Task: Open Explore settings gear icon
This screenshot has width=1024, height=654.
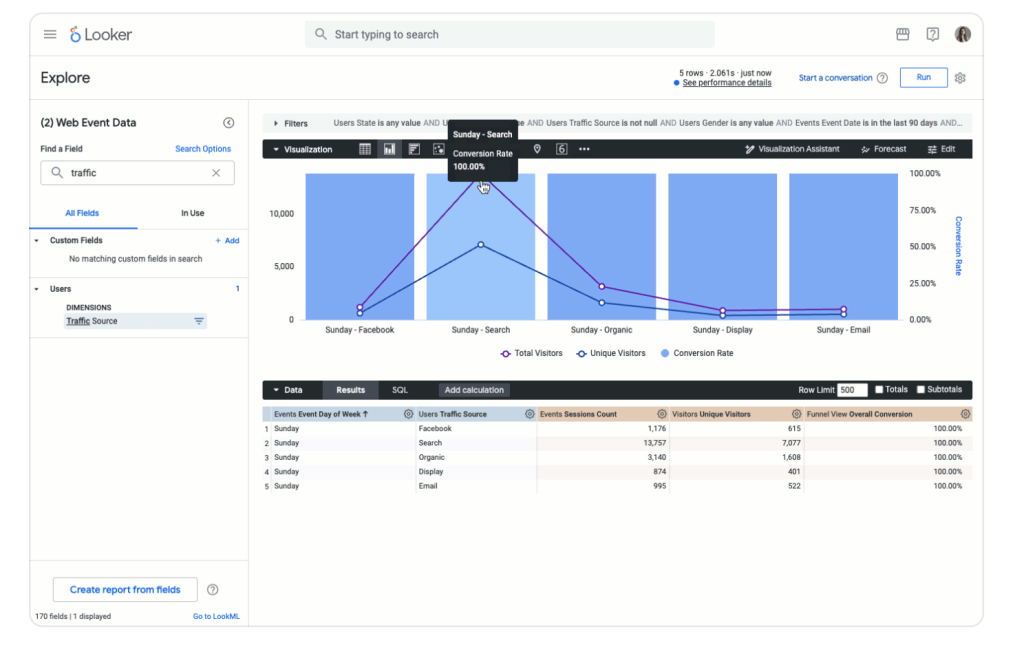Action: (959, 77)
